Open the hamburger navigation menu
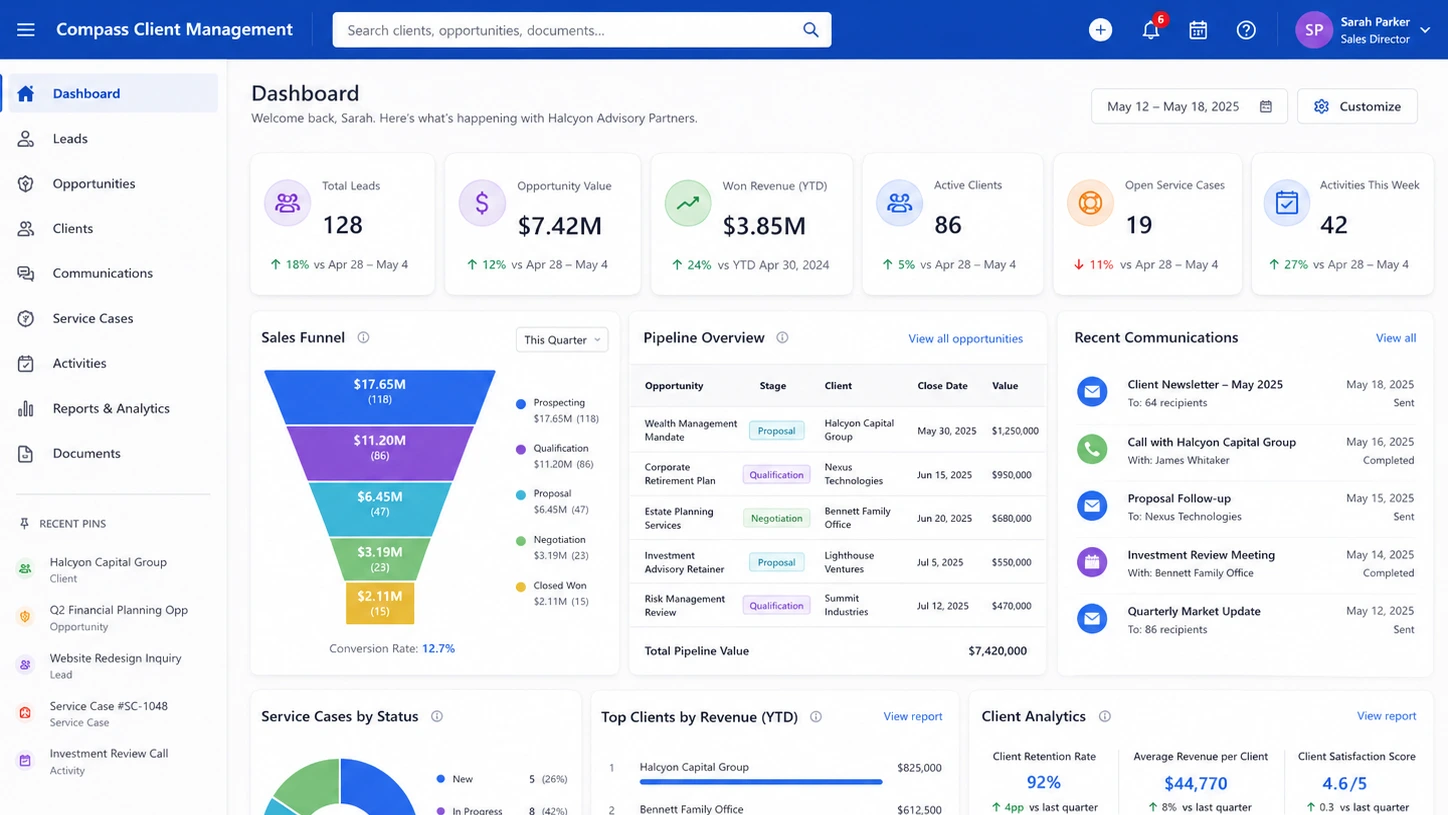The image size is (1448, 815). click(x=26, y=30)
